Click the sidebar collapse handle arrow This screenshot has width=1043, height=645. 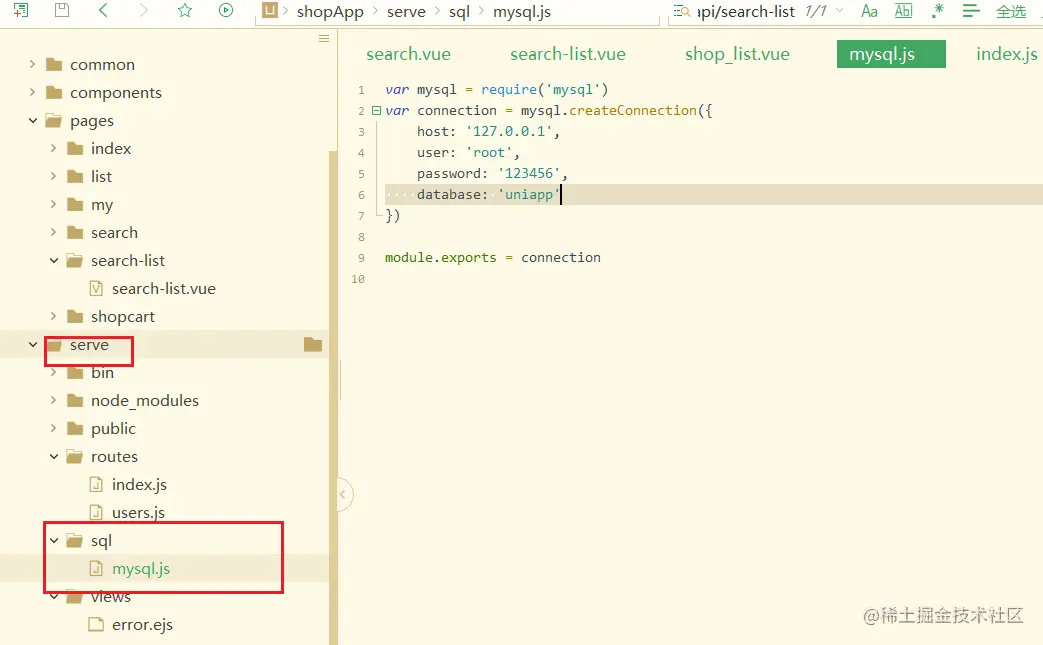click(x=343, y=494)
